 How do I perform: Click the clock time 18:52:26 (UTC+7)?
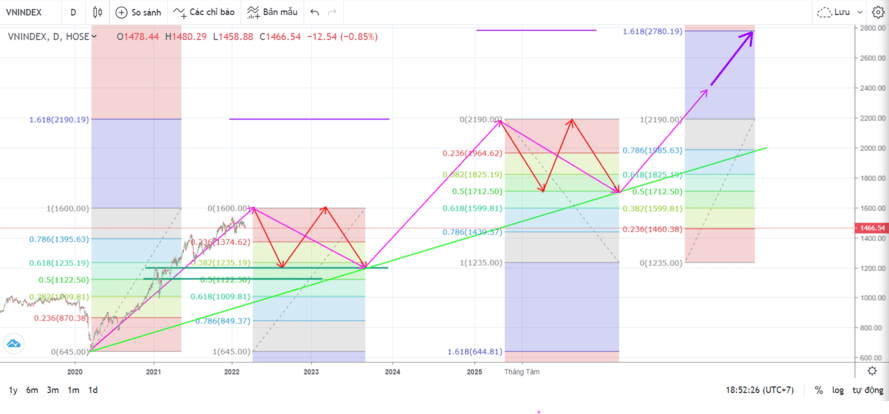click(762, 390)
